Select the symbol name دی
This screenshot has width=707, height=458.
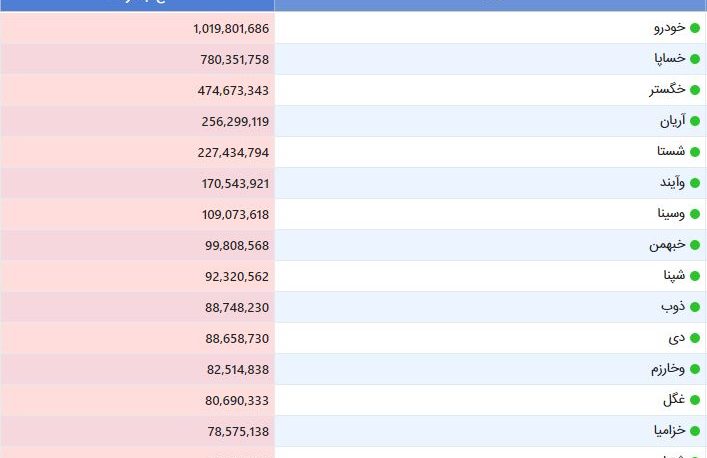pos(677,338)
